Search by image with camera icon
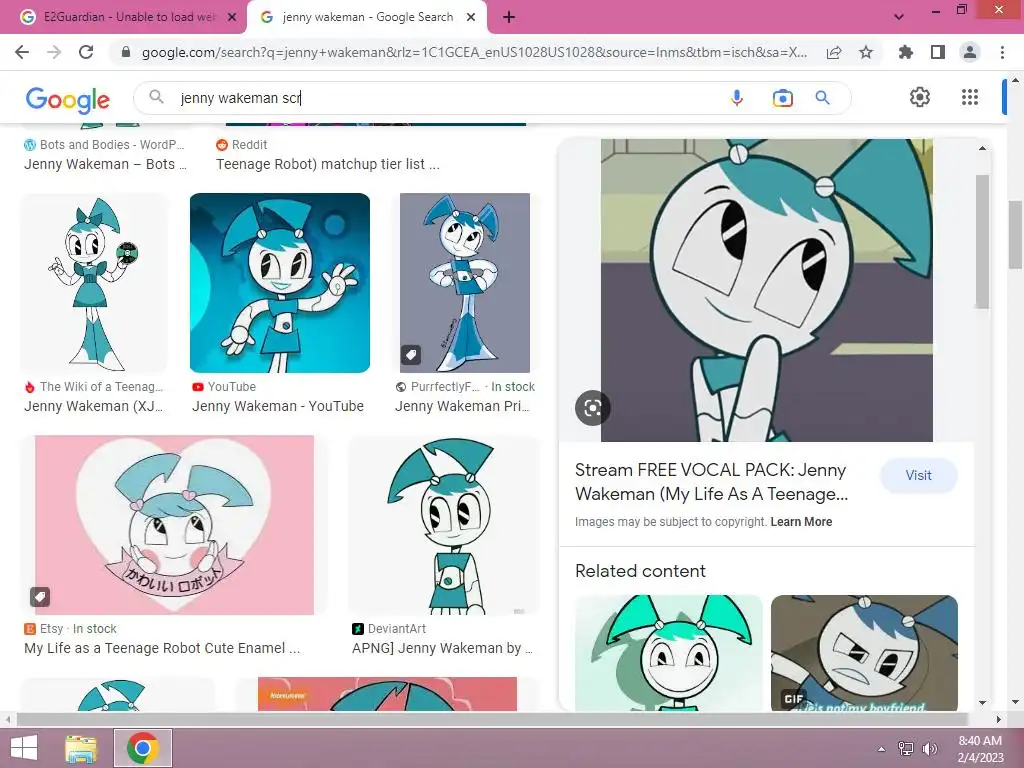Viewport: 1024px width, 768px height. pos(782,98)
